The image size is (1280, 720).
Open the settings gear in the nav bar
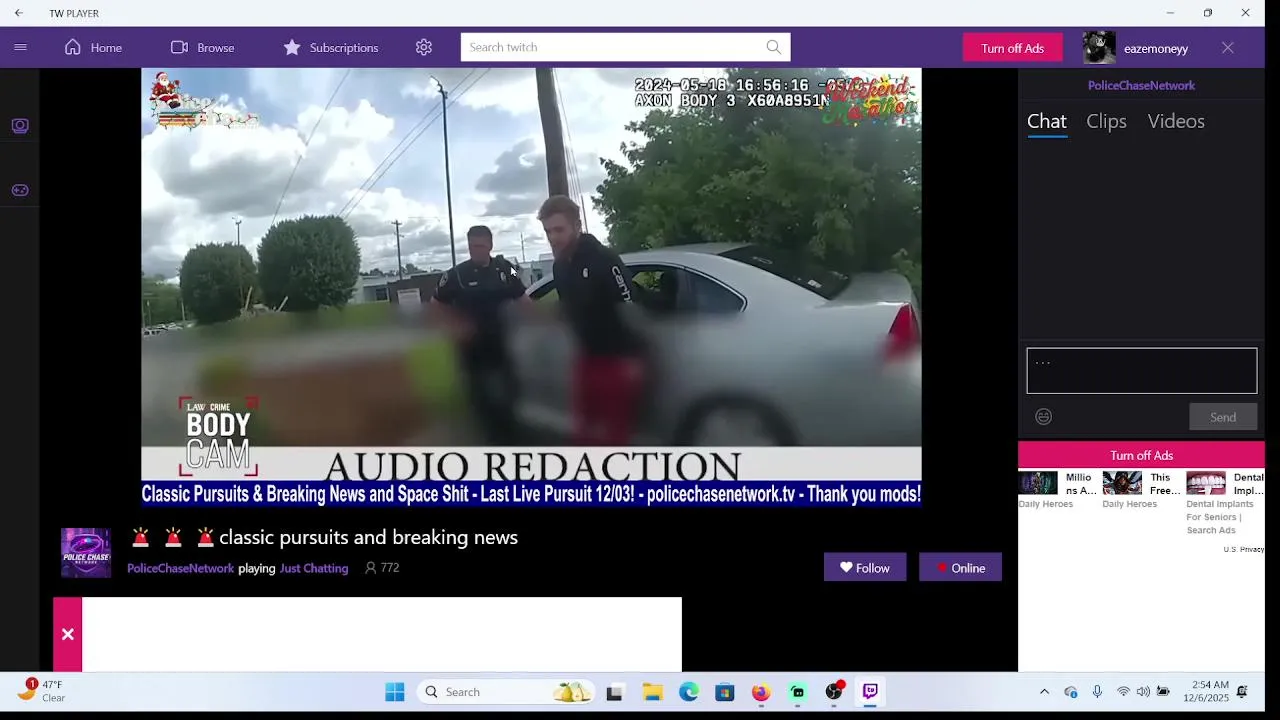tap(424, 47)
